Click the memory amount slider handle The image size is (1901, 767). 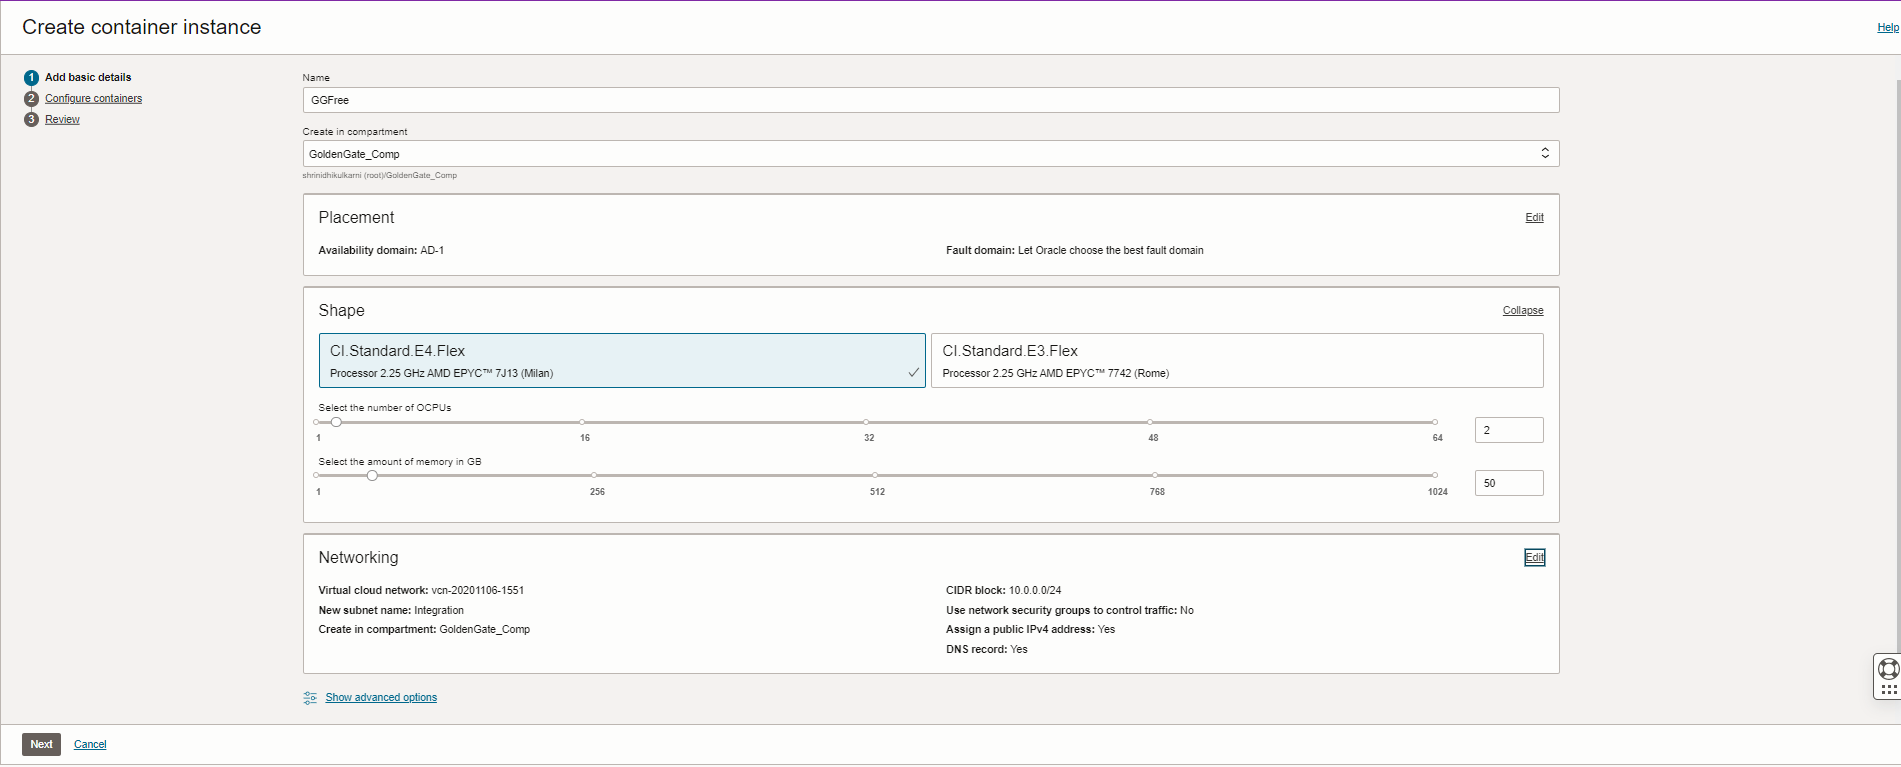(372, 476)
